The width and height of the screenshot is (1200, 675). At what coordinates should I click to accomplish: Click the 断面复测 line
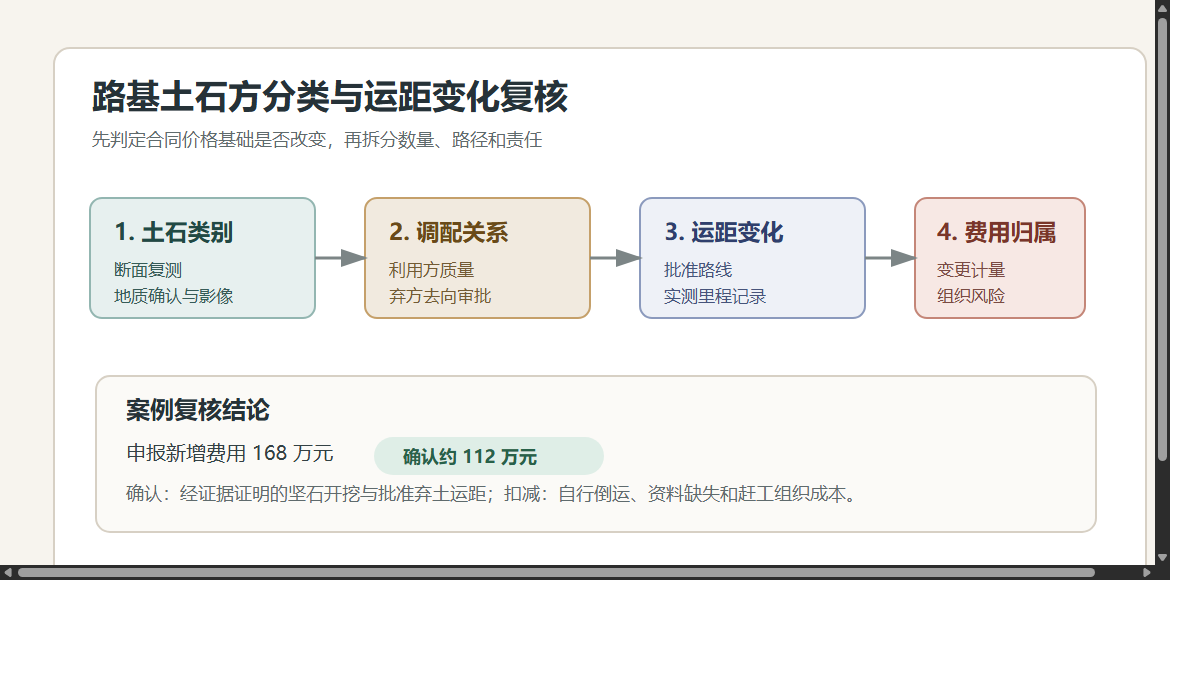(149, 270)
